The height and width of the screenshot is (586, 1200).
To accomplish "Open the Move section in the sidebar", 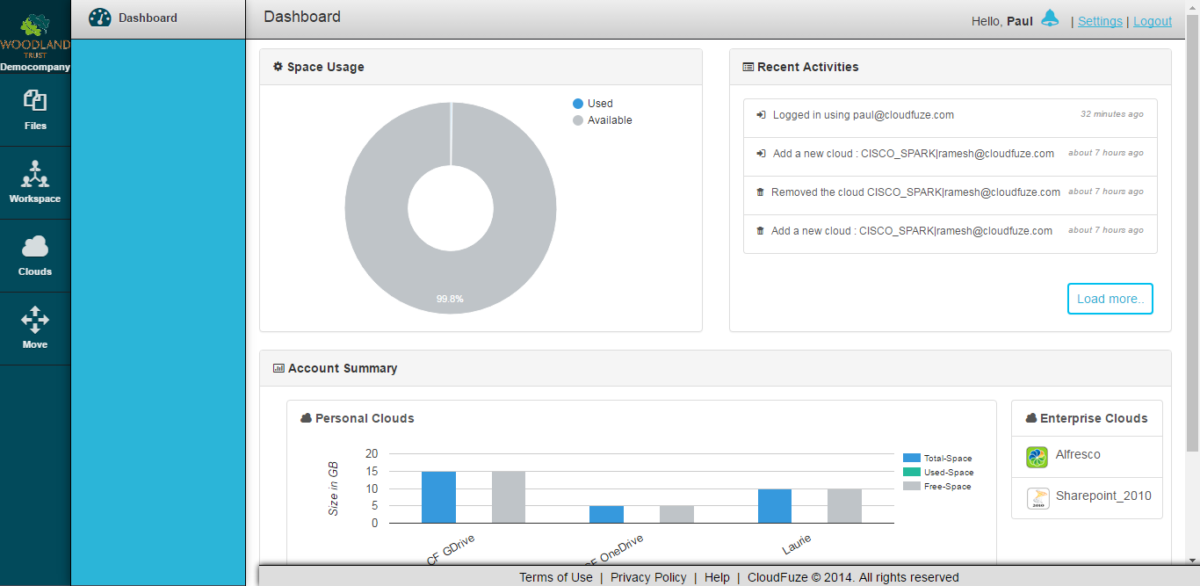I will [35, 320].
